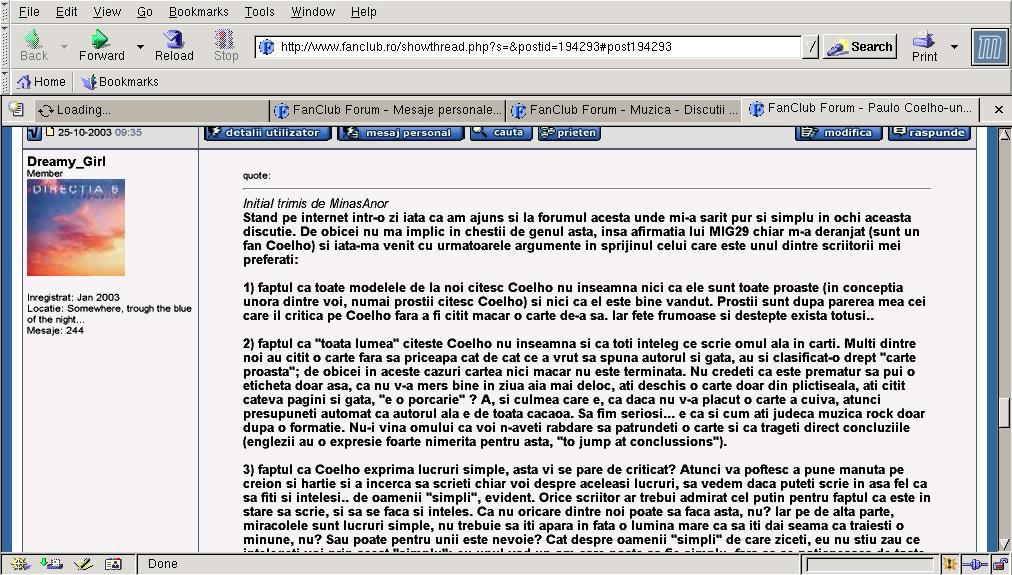Close the current tab with the X
The height and width of the screenshot is (575, 1012).
(x=998, y=110)
